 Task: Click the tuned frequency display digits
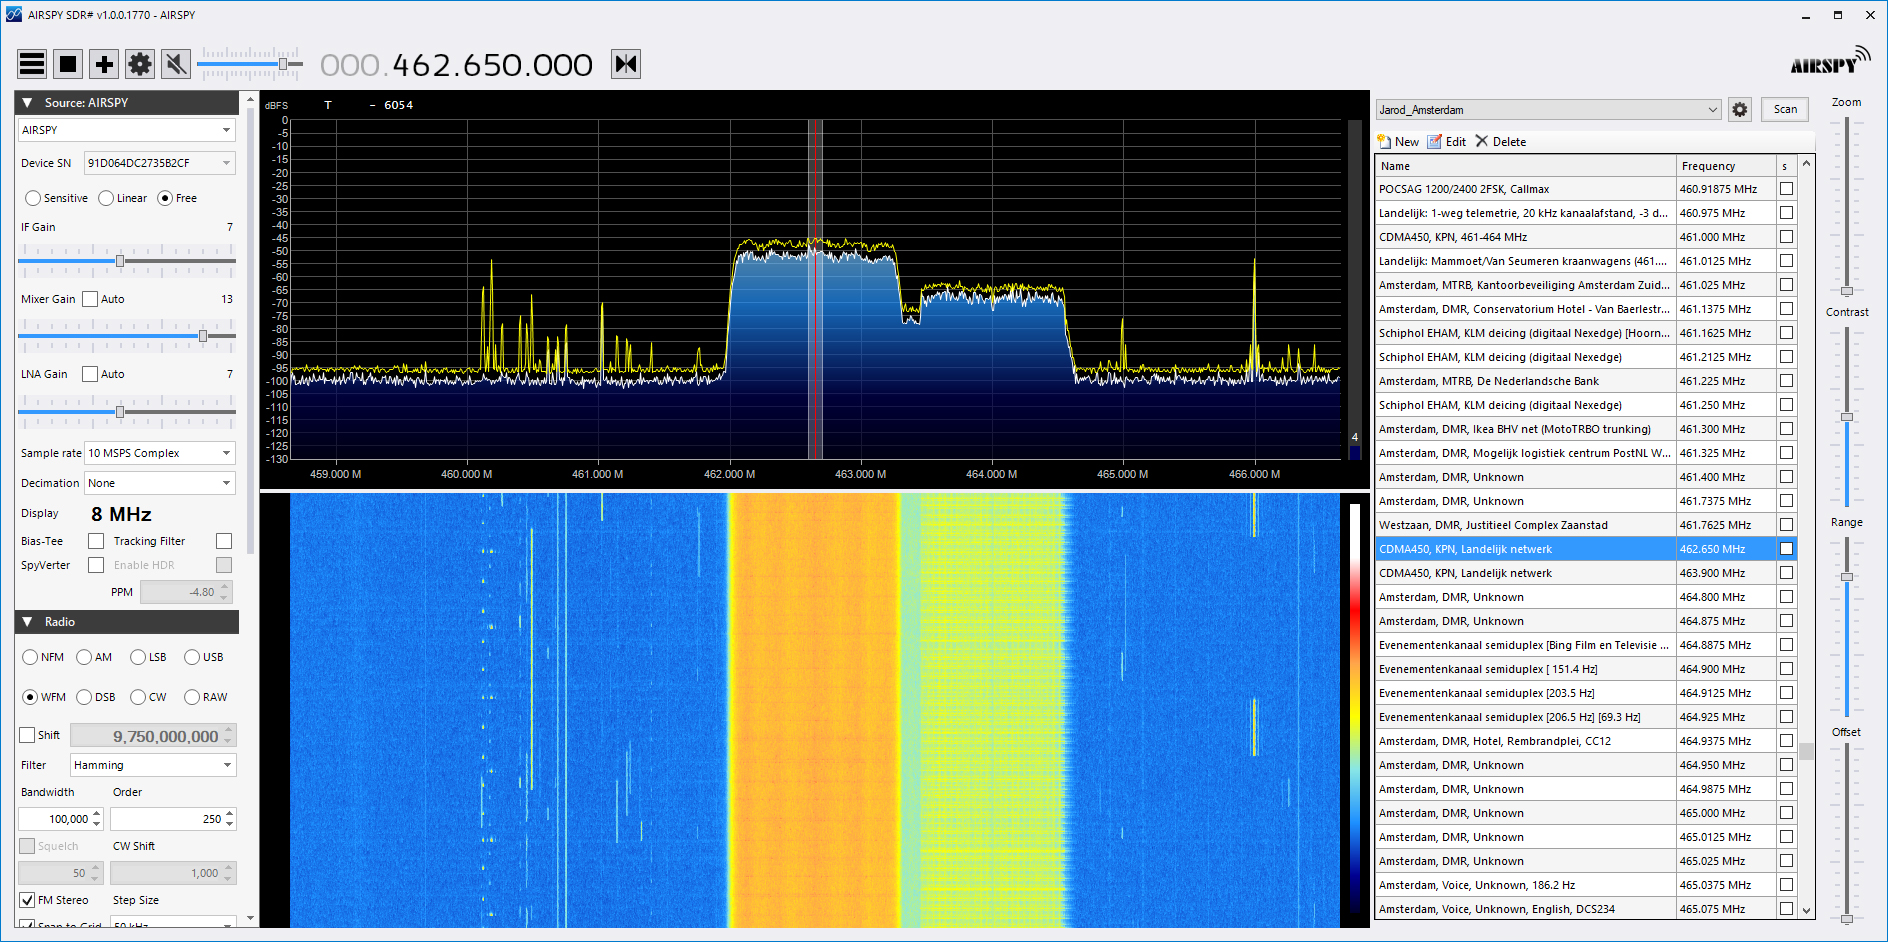[x=456, y=65]
